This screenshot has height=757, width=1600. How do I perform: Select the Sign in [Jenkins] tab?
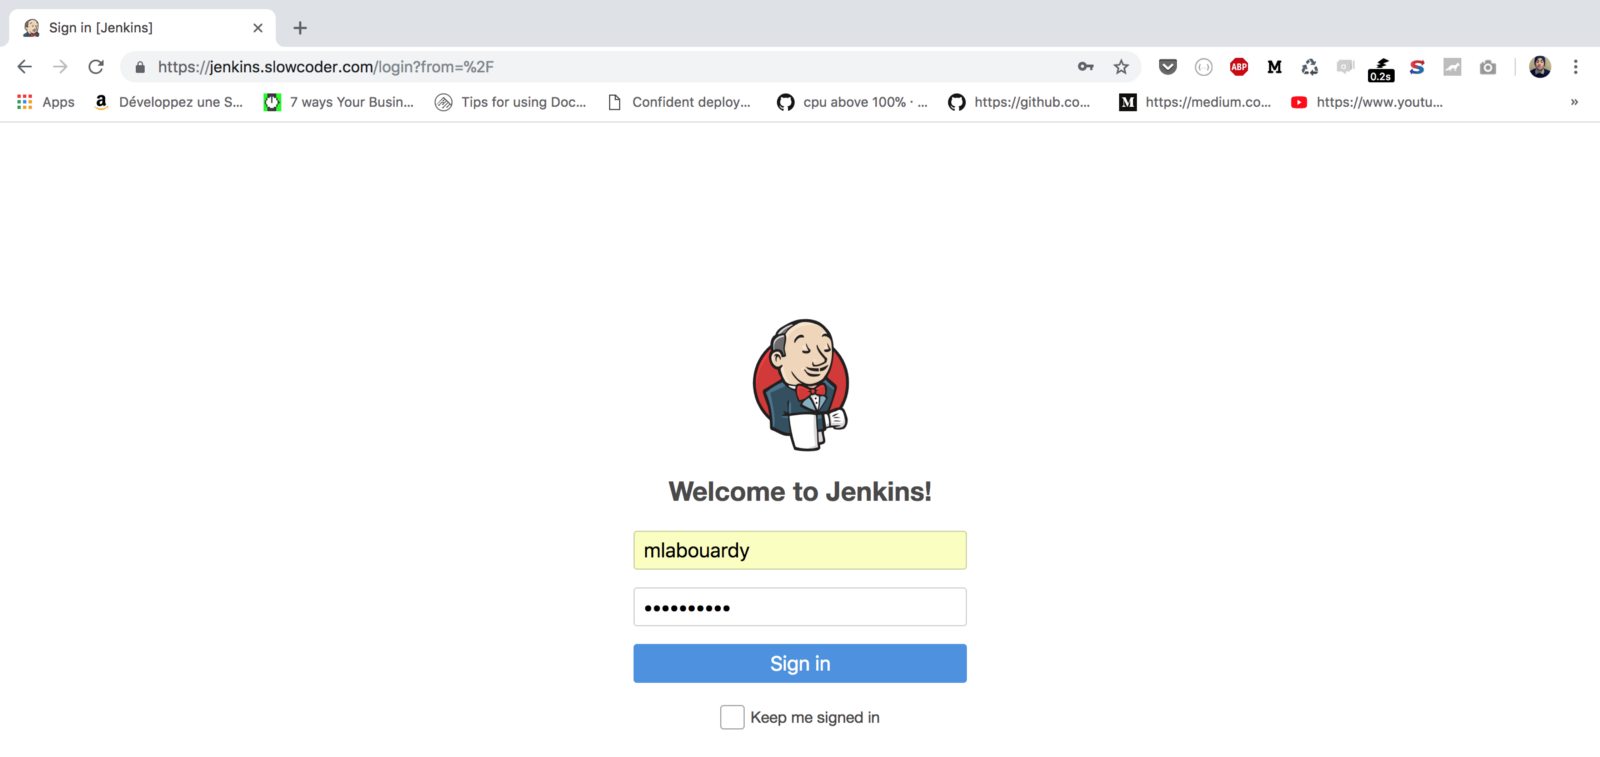[130, 28]
